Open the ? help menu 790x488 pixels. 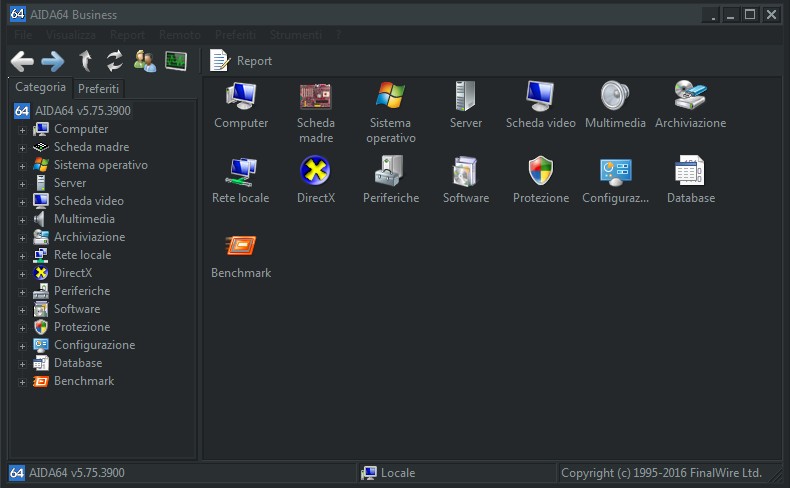coord(339,35)
